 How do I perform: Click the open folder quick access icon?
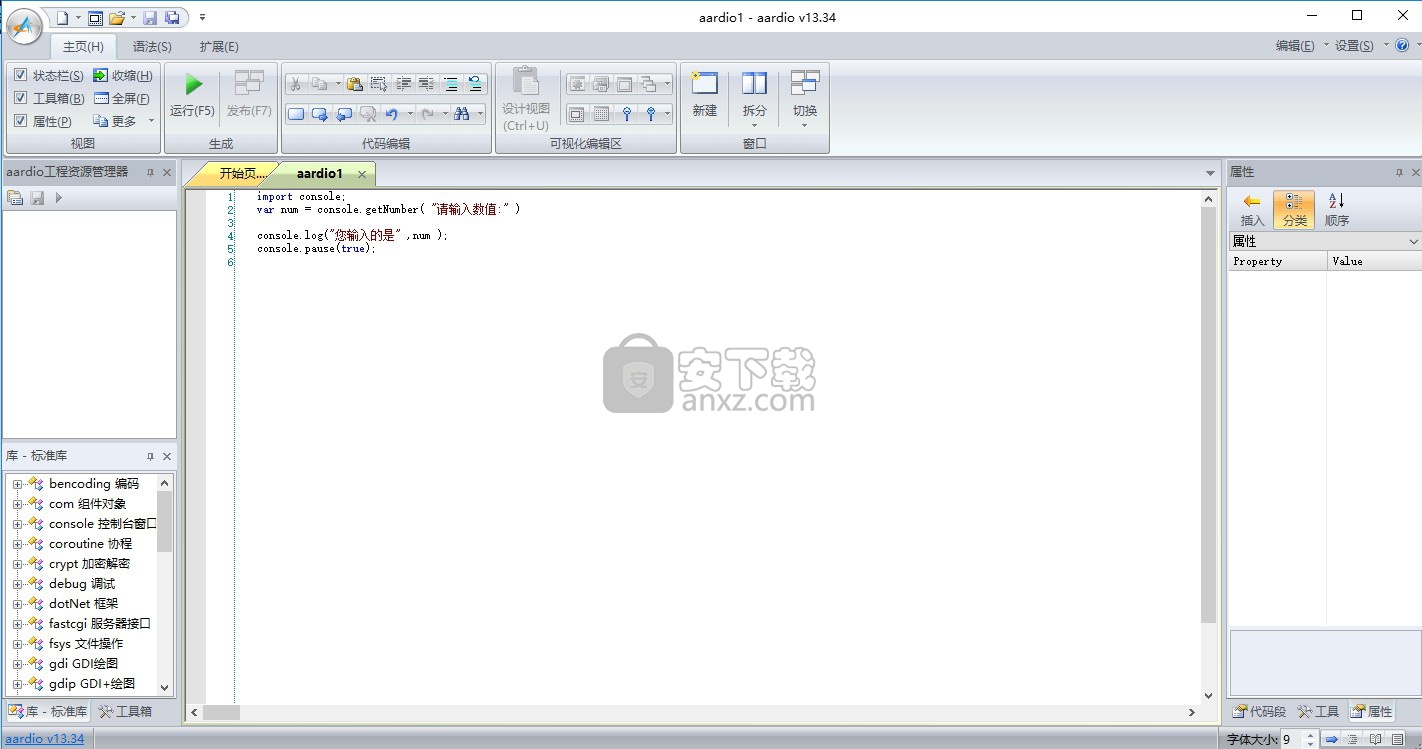coord(117,17)
